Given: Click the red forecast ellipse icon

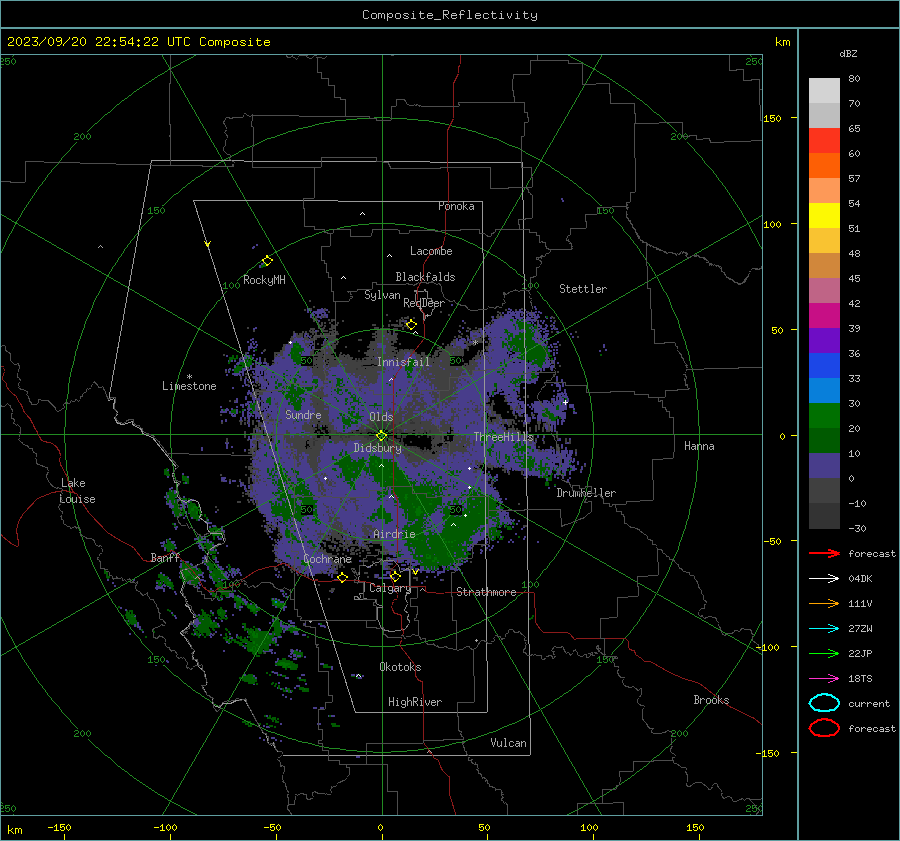Looking at the screenshot, I should pos(824,727).
